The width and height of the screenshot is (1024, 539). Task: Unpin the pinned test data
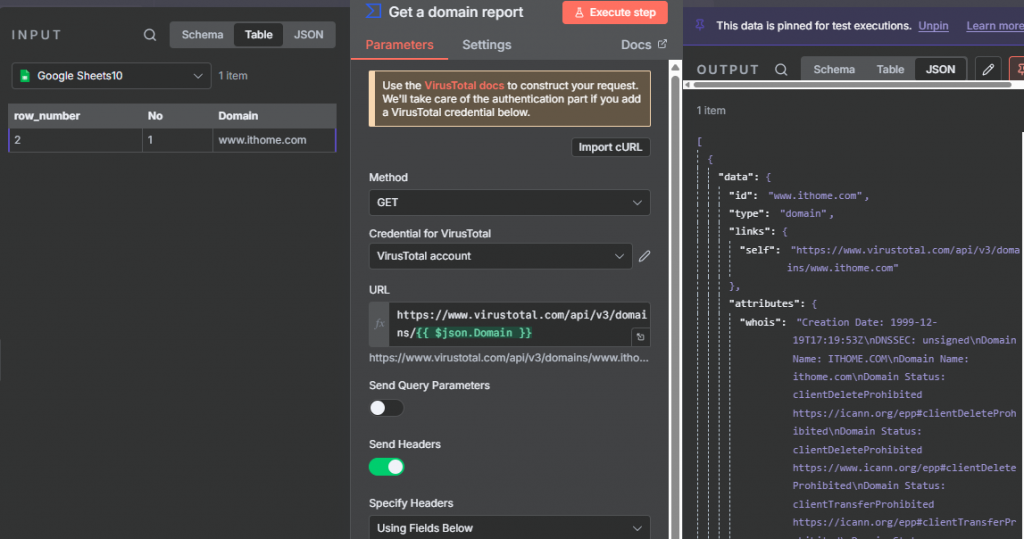coord(933,25)
